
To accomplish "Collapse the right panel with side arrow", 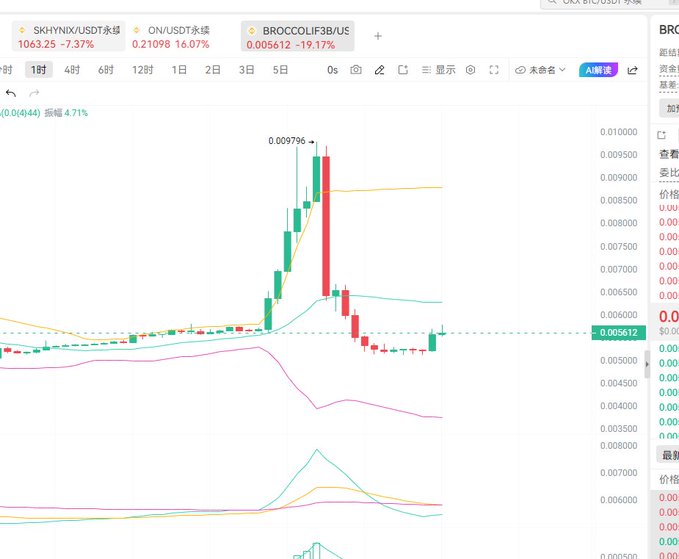I will coord(647,365).
